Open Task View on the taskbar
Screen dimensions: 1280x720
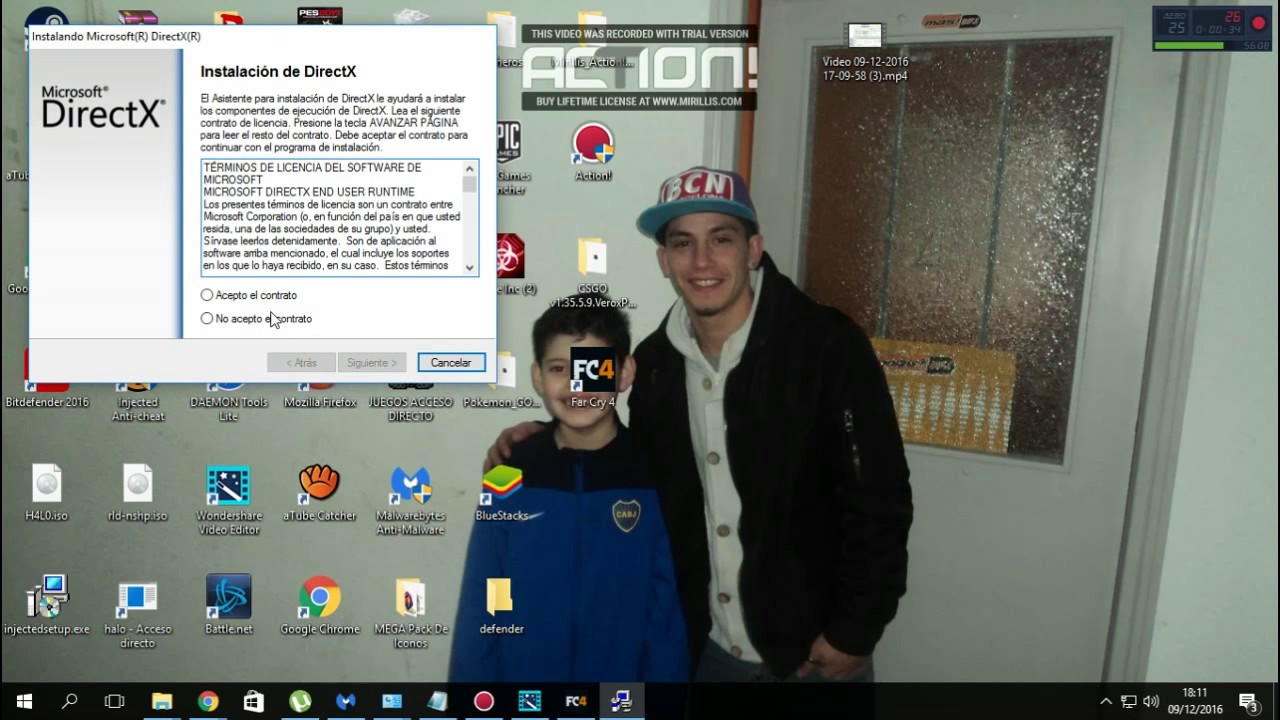(x=115, y=701)
